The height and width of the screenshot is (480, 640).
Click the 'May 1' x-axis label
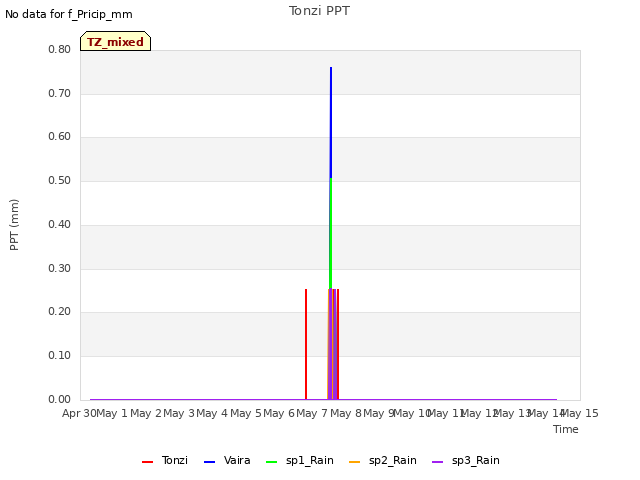click(x=112, y=413)
